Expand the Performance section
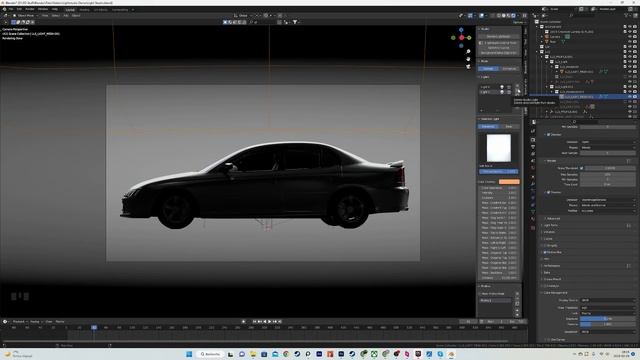Viewport: 640px width, 360px height. coord(551,266)
